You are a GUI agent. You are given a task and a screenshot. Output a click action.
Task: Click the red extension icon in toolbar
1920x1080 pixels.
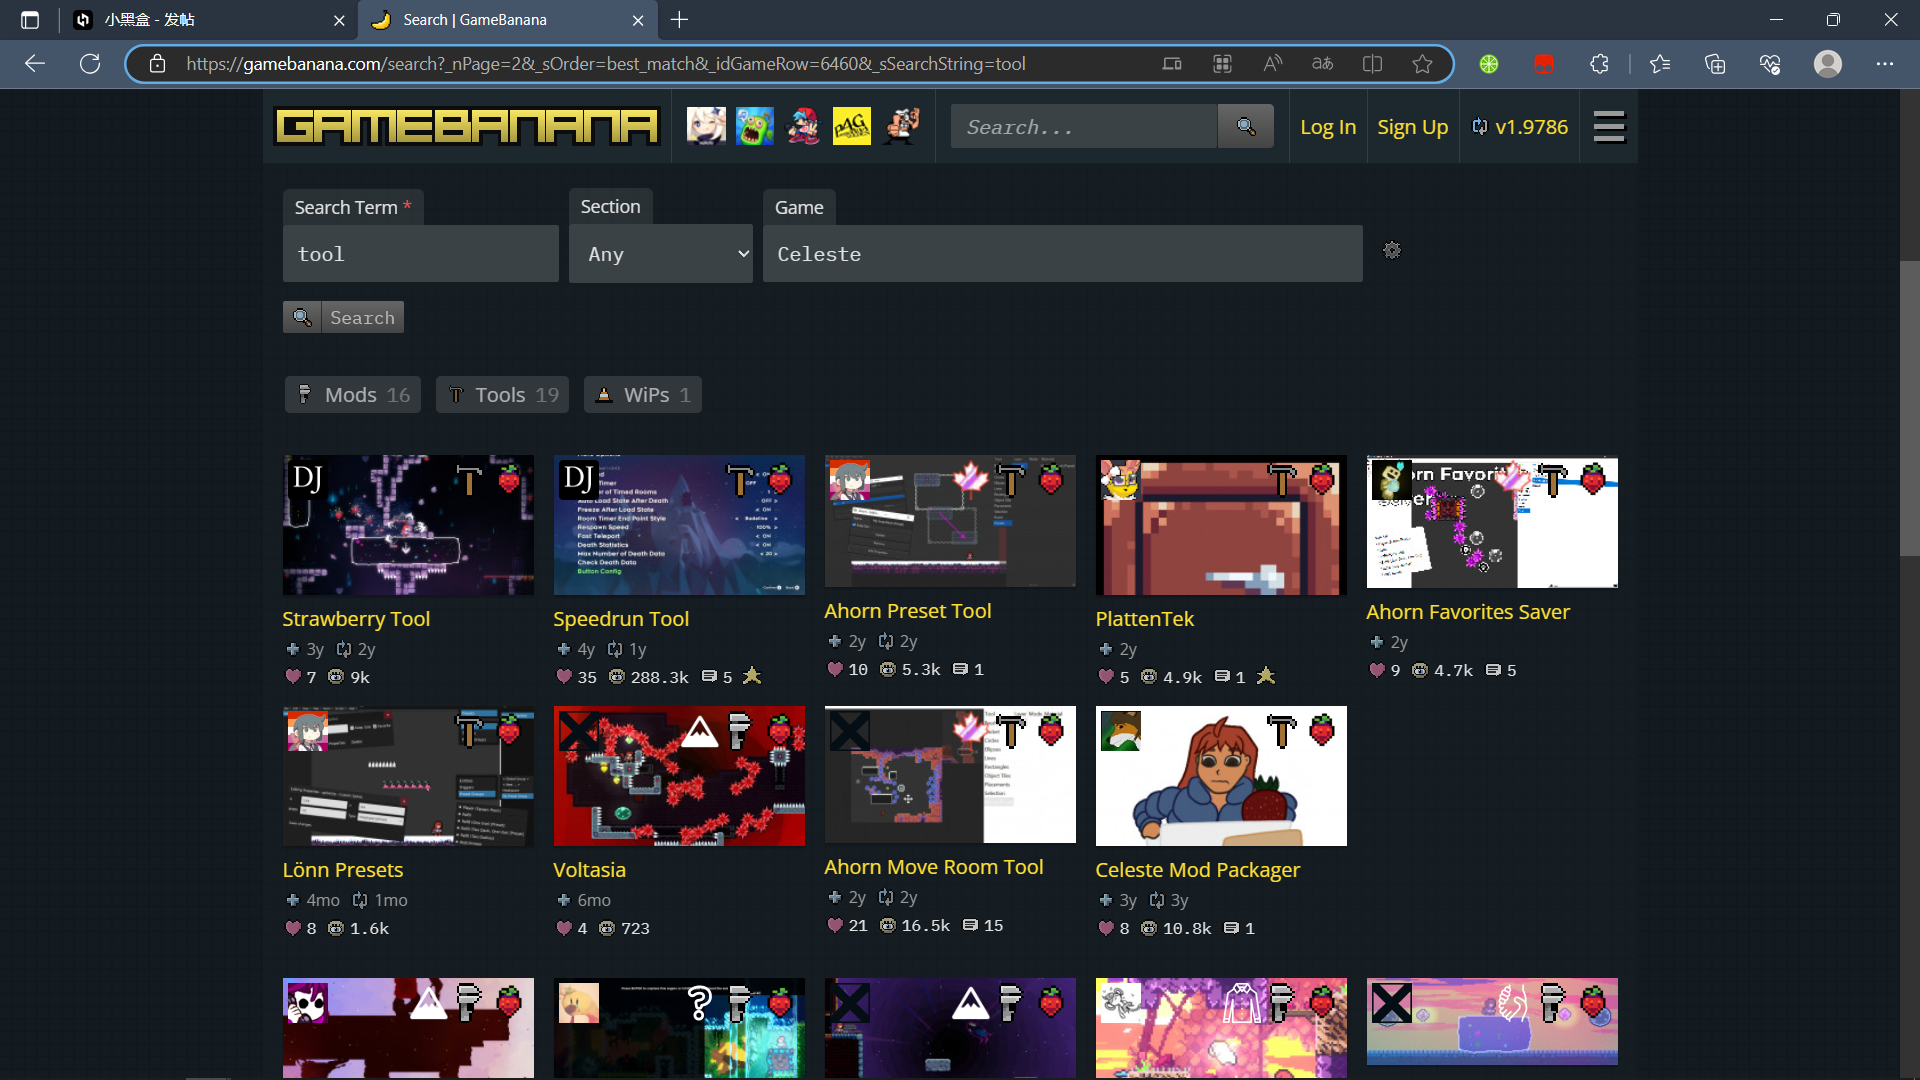(x=1544, y=64)
